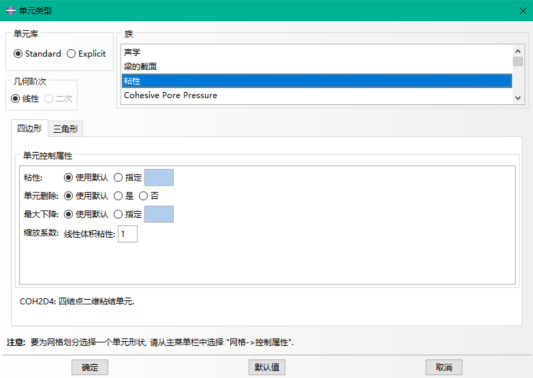Click the Abaqus icon in title bar
Viewport: 533px width, 378px height.
pos(11,11)
